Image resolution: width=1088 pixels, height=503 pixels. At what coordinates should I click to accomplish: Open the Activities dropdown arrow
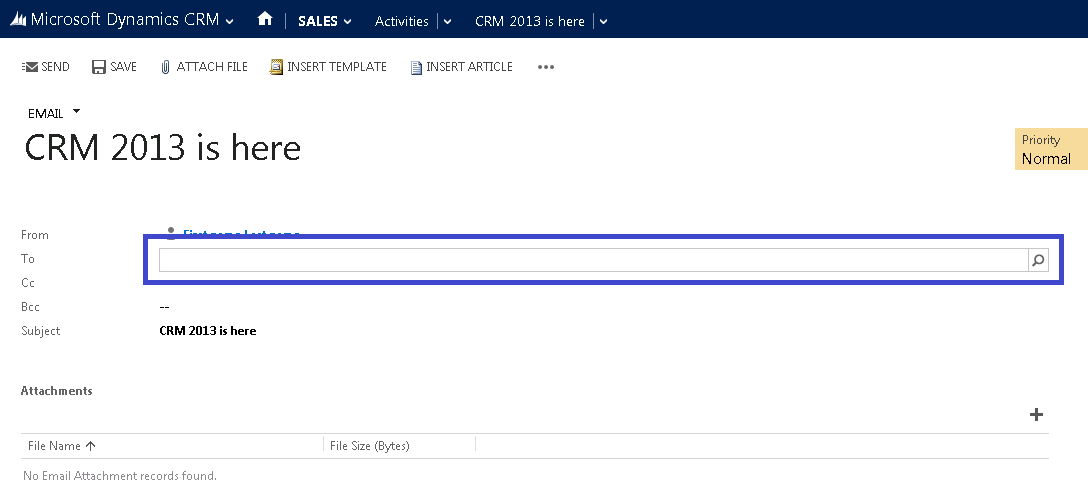447,21
